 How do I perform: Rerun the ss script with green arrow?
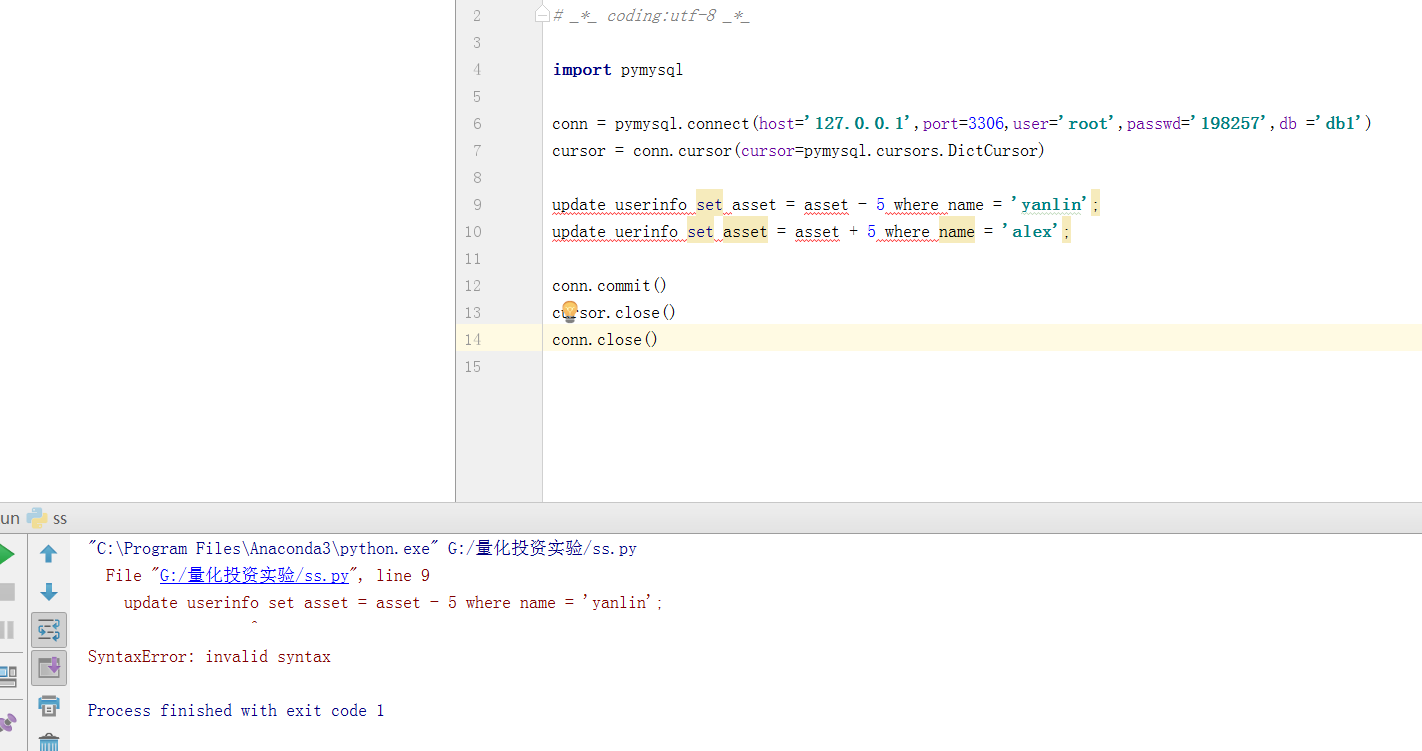(5, 554)
